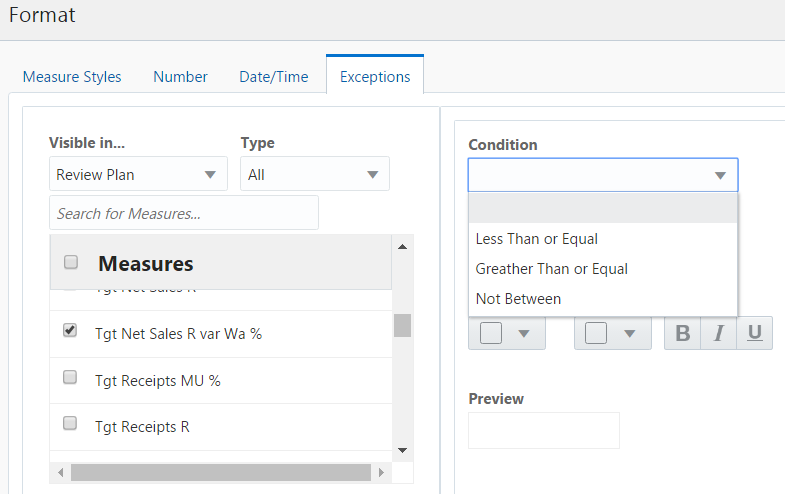Toggle Underline text formatting
785x494 pixels.
coord(754,333)
